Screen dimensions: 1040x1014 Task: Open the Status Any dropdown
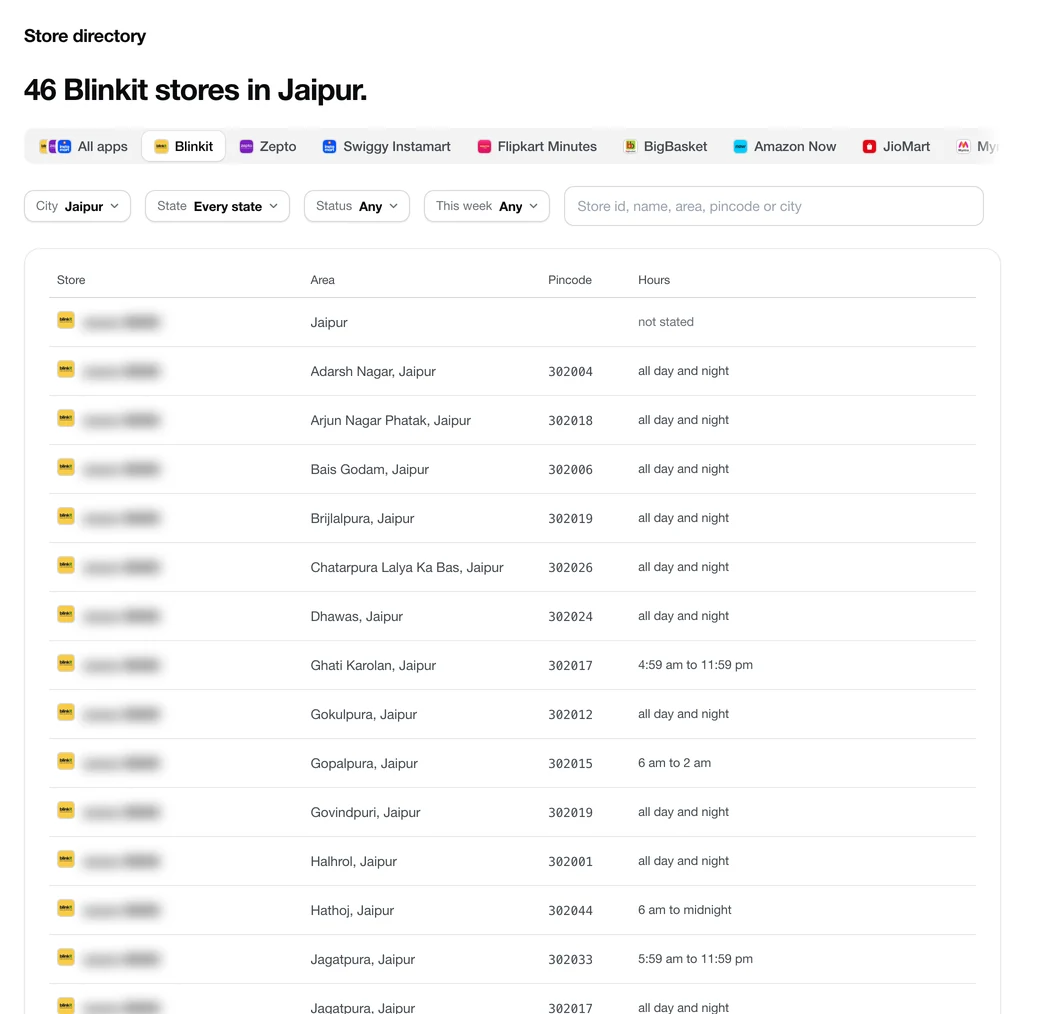coord(357,206)
